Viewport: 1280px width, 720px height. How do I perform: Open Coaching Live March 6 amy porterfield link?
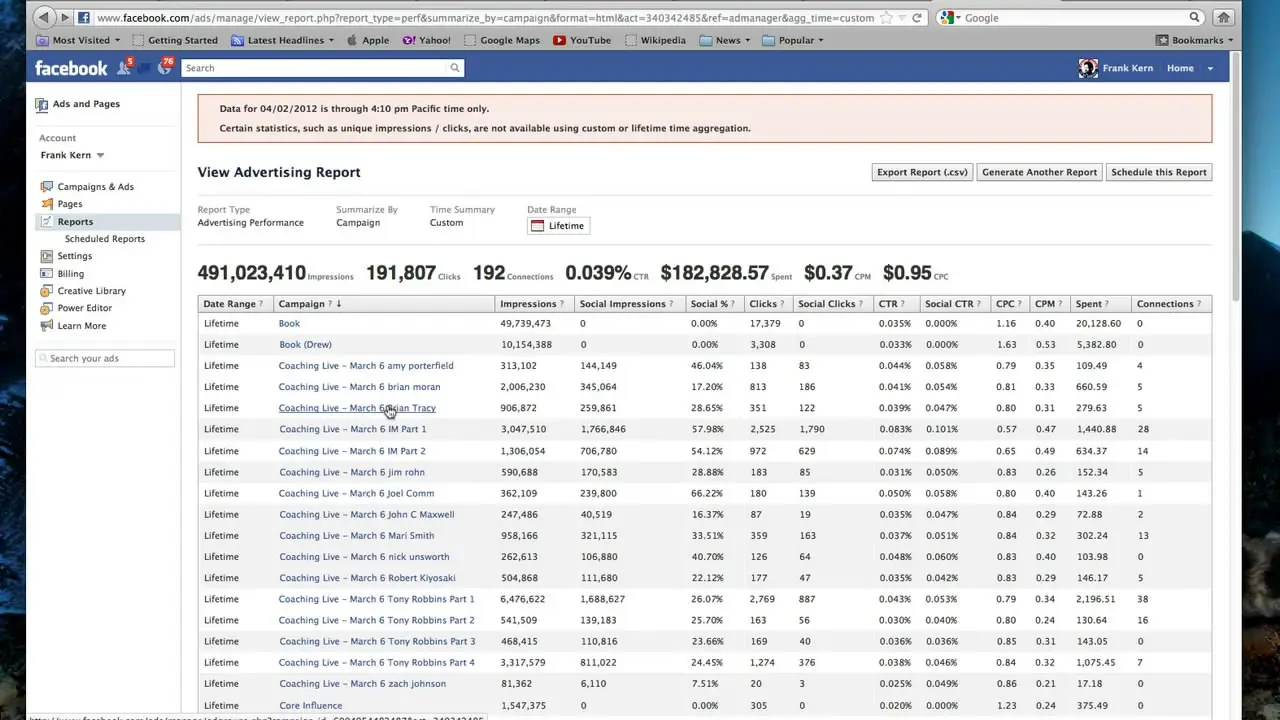coord(366,366)
